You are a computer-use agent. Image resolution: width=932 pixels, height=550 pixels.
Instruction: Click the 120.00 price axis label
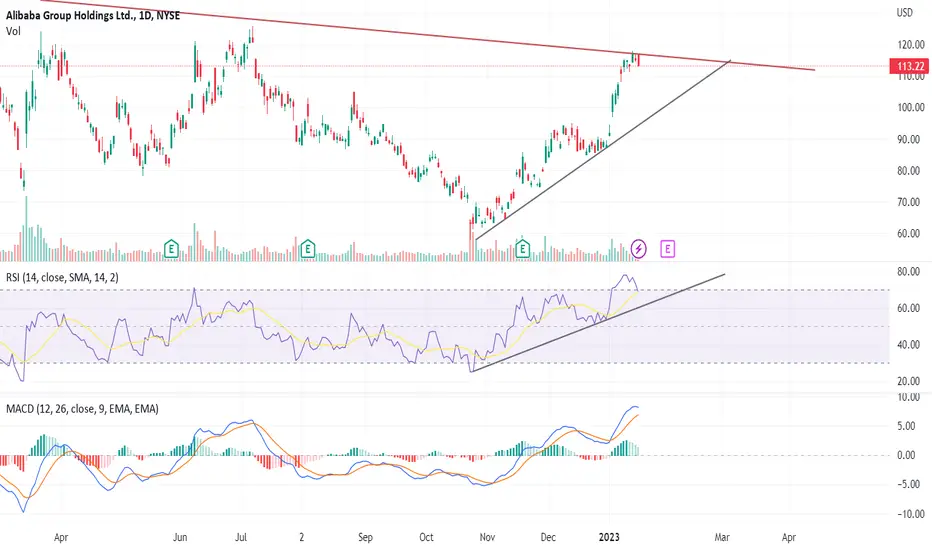tap(911, 45)
